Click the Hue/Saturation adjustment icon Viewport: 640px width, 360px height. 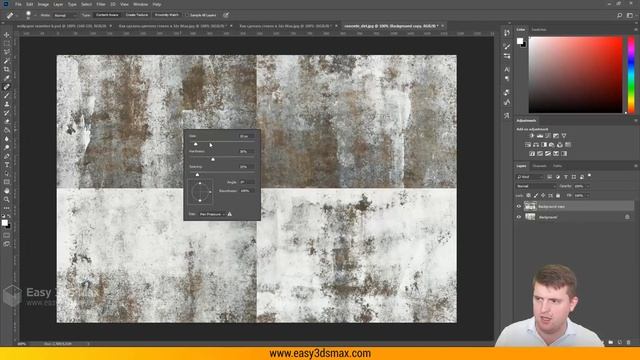(528, 144)
